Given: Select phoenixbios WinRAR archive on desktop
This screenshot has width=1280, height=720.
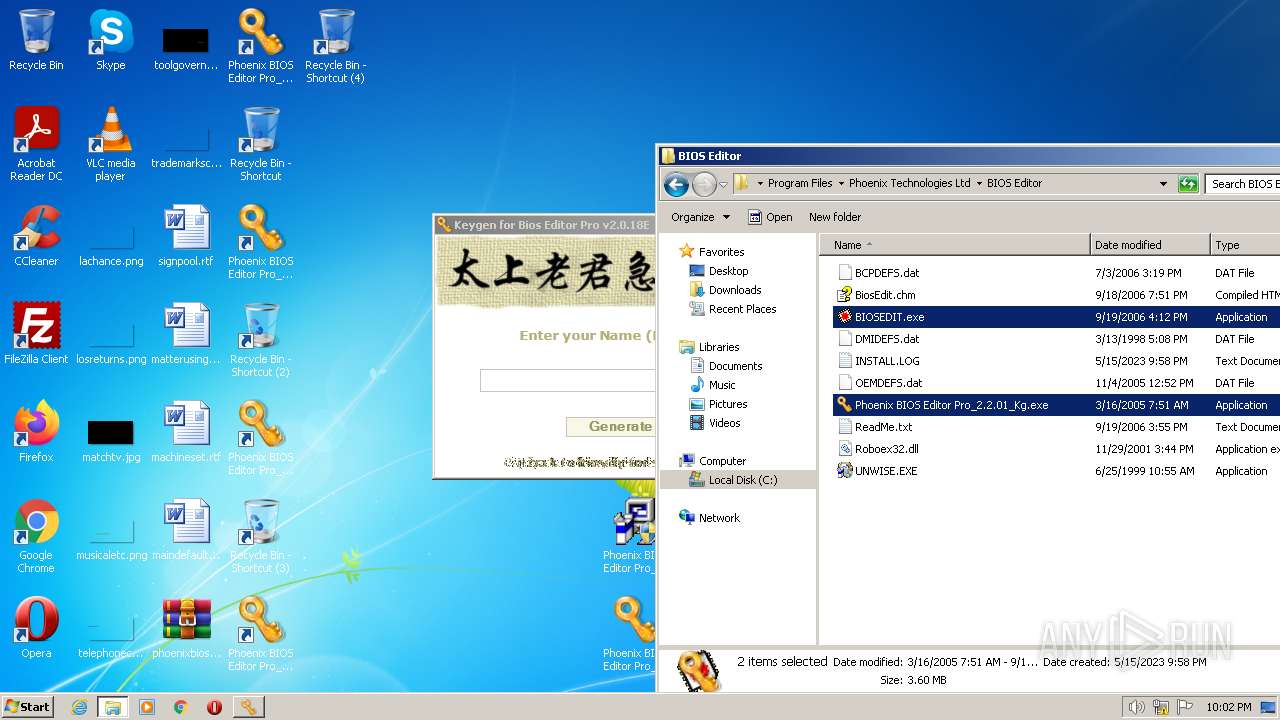Looking at the screenshot, I should click(186, 628).
